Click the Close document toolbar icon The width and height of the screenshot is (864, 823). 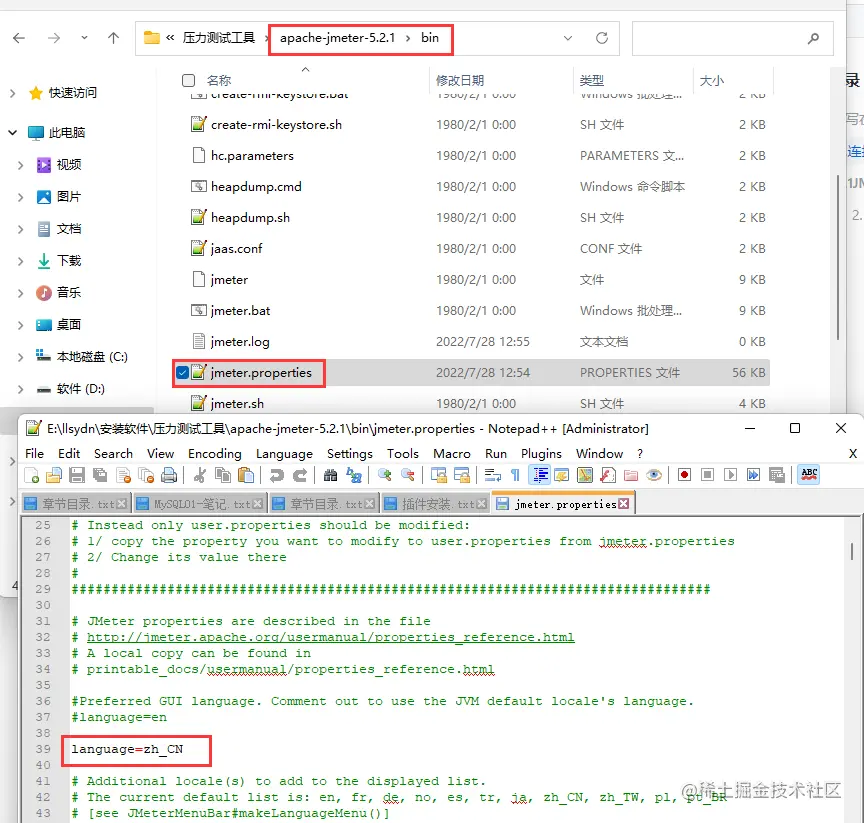[123, 475]
